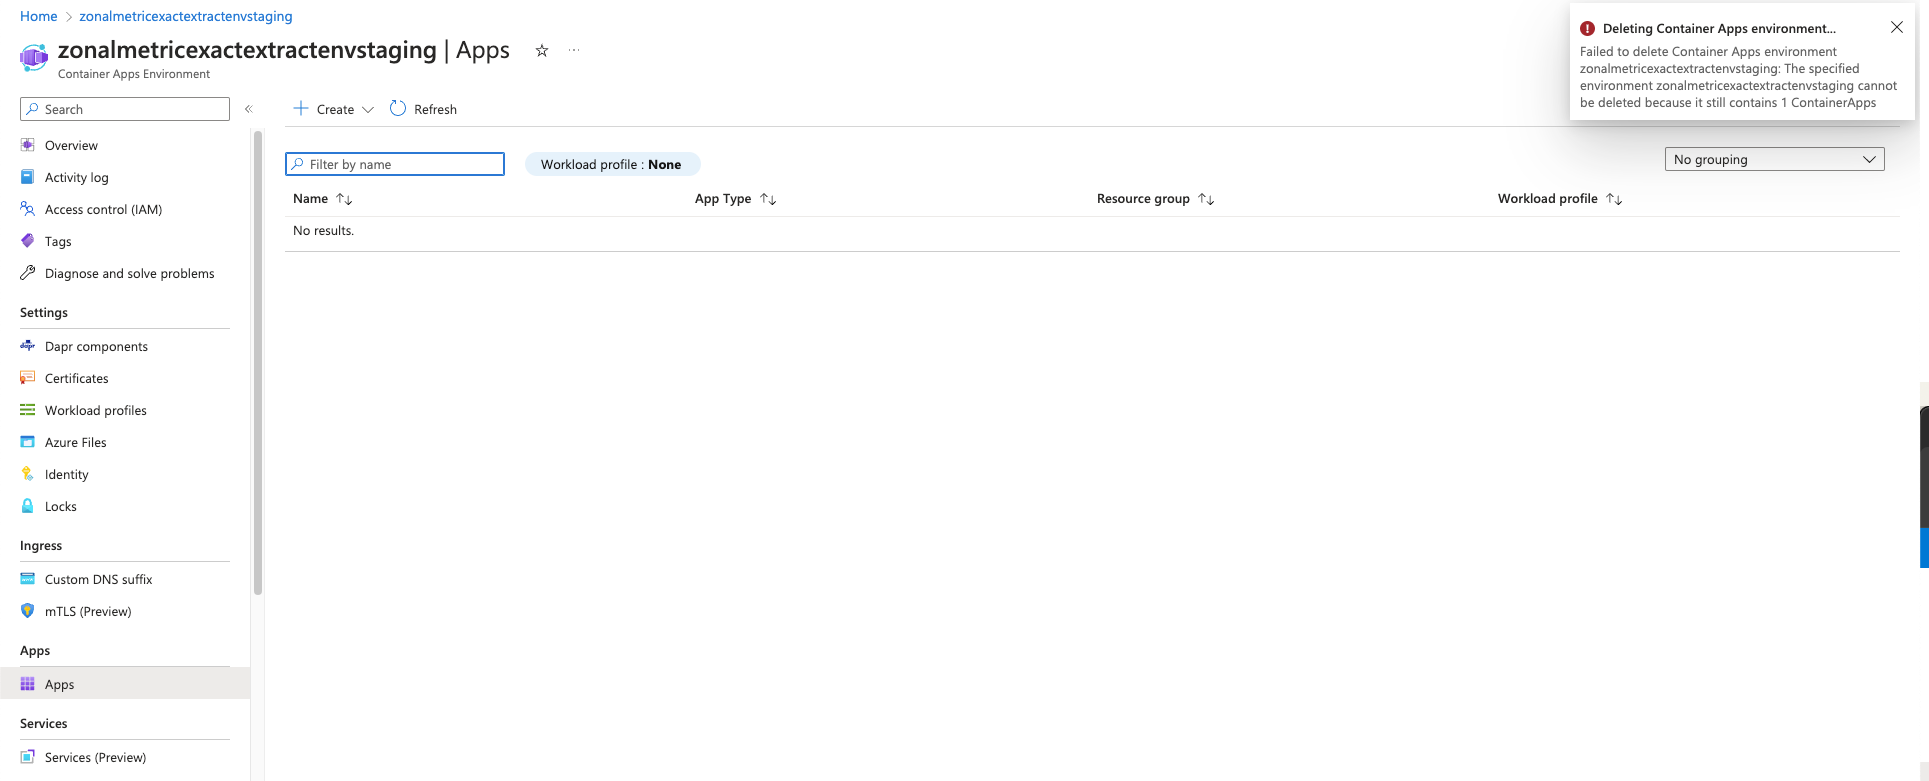Sort by Name column arrows
1929x781 pixels.
[344, 199]
